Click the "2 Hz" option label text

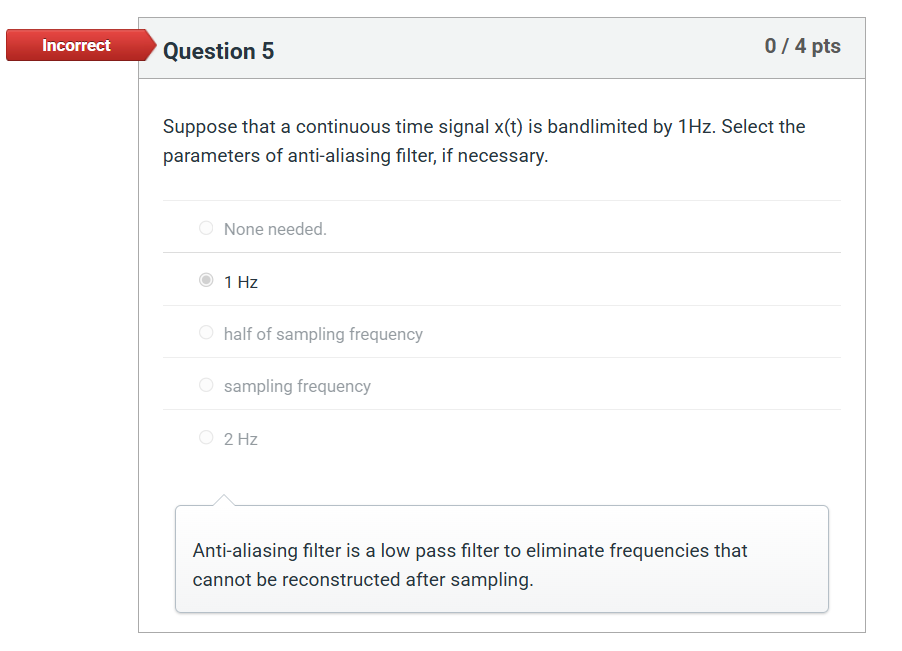tap(240, 438)
